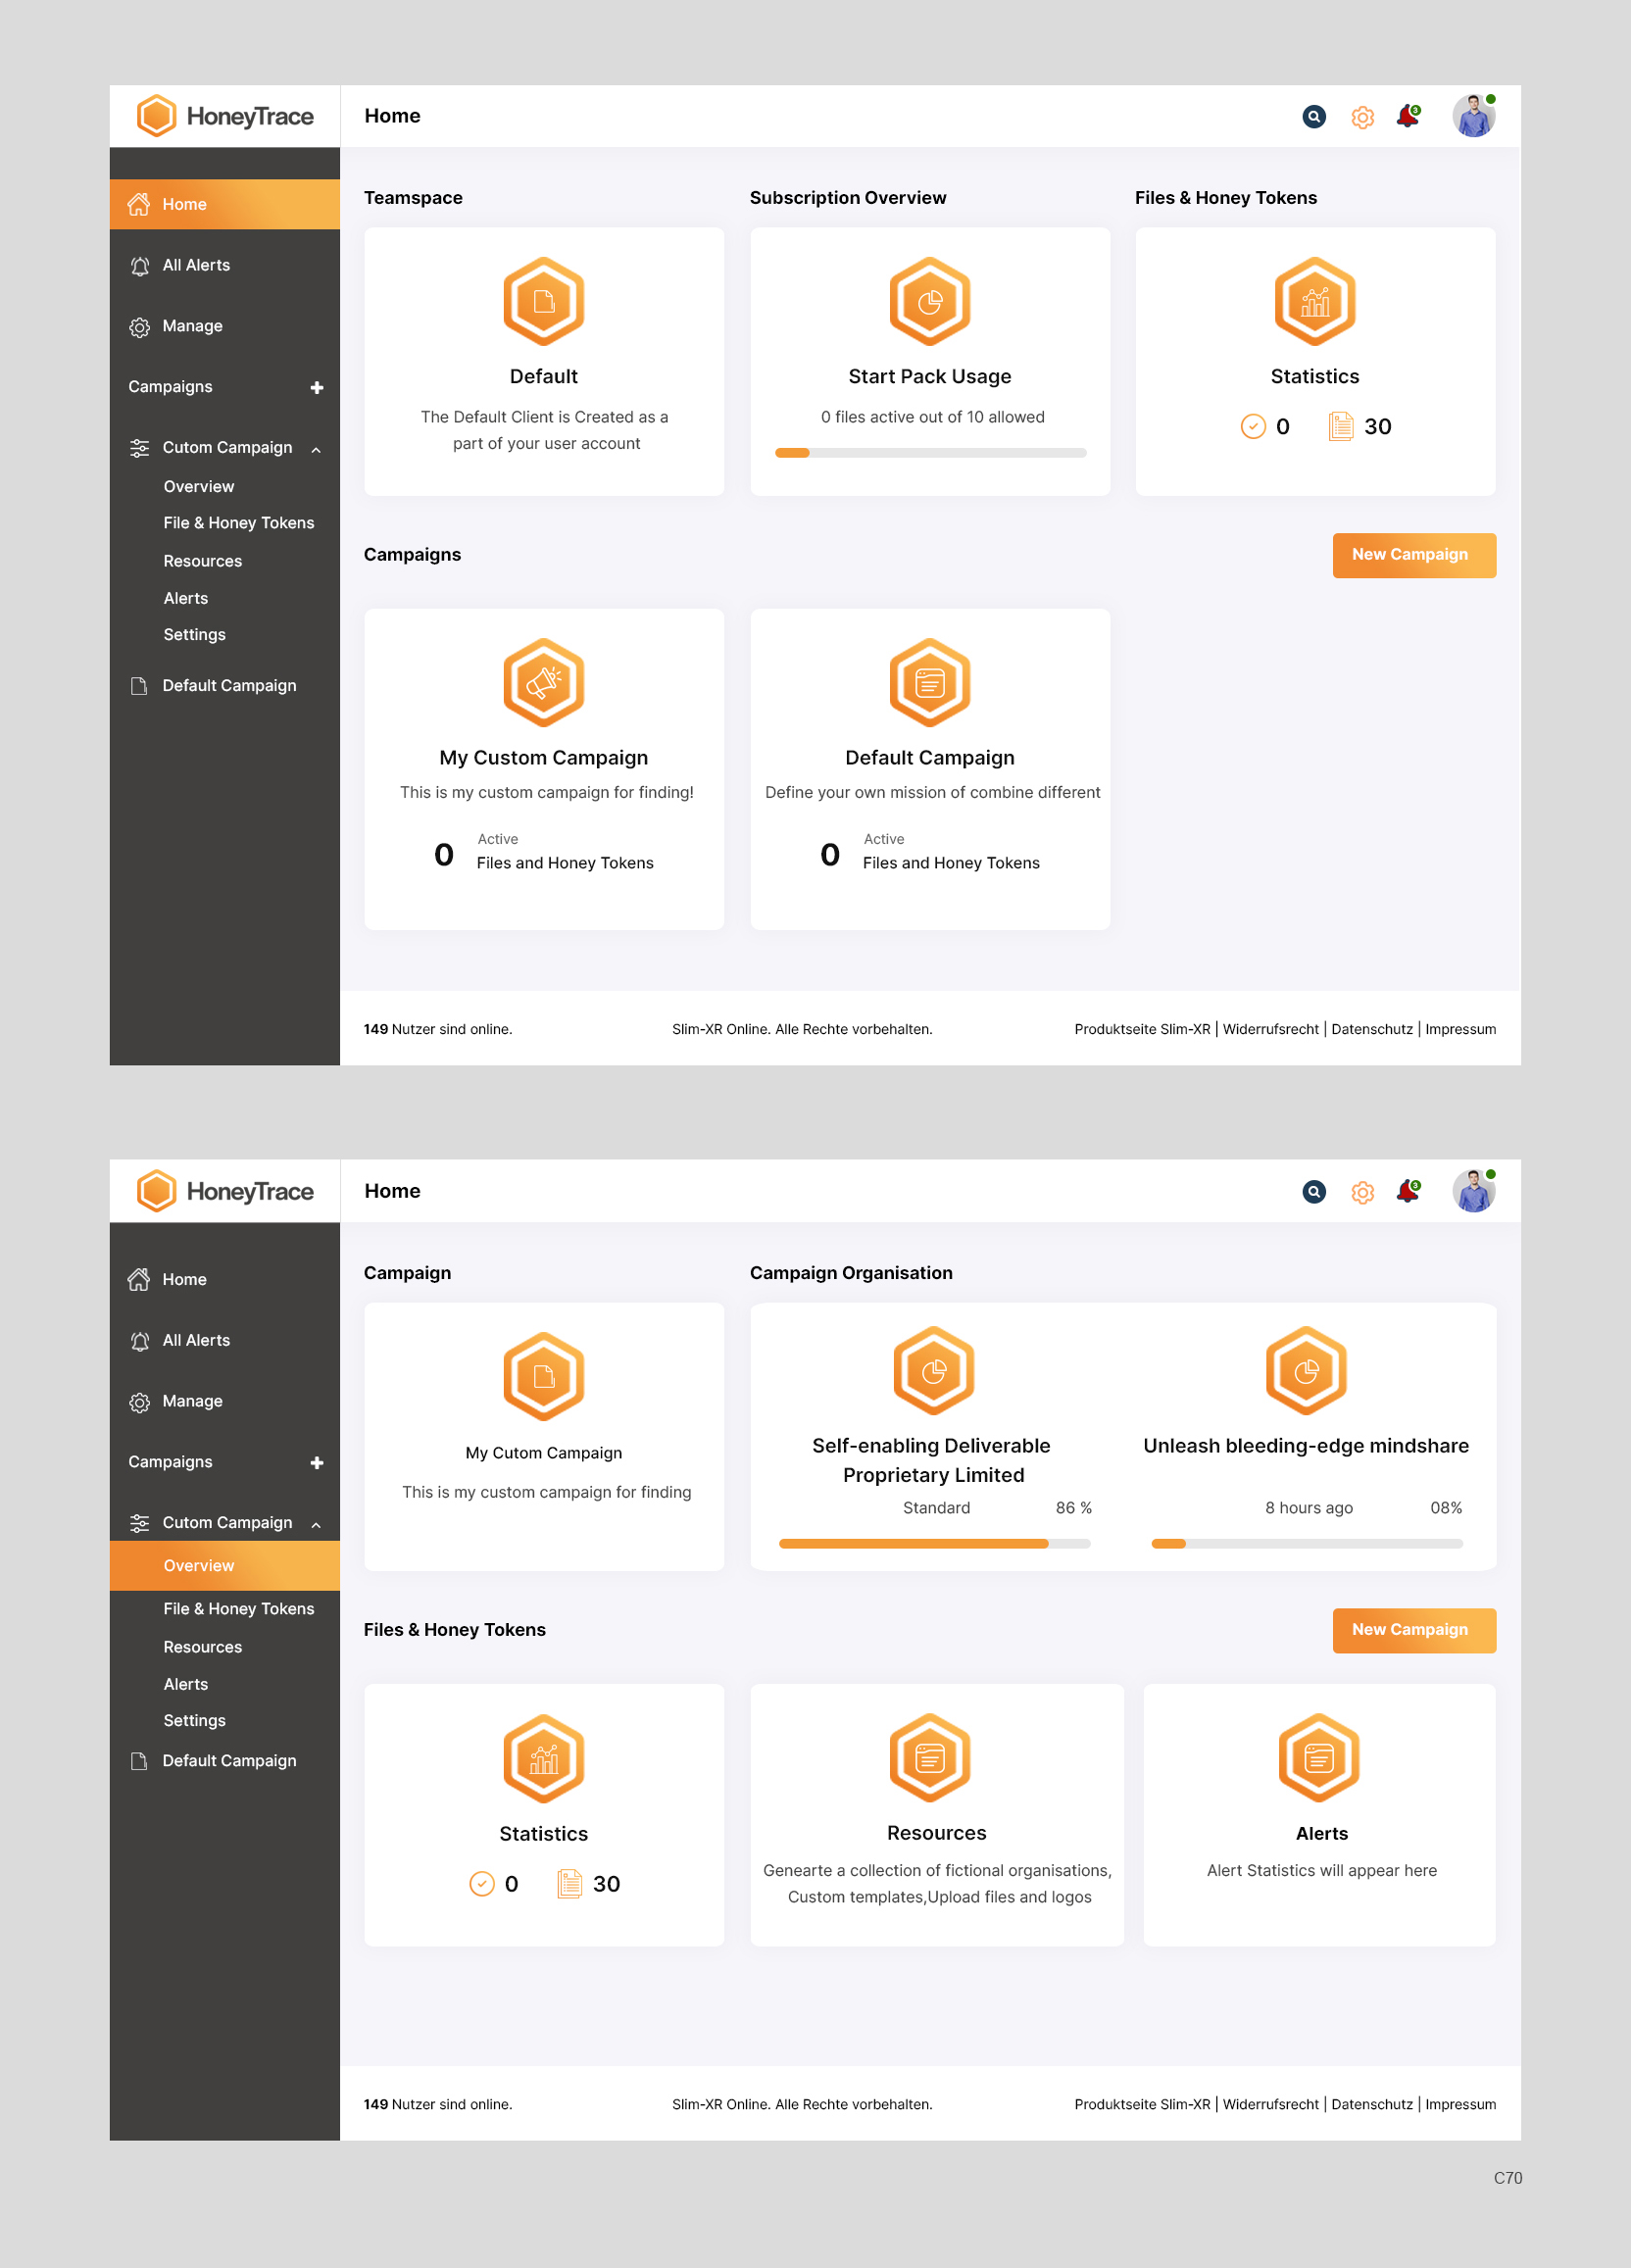This screenshot has height=2268, width=1631.
Task: Click the hexagon icon above Self-enabling Deliverable
Action: tap(932, 1370)
